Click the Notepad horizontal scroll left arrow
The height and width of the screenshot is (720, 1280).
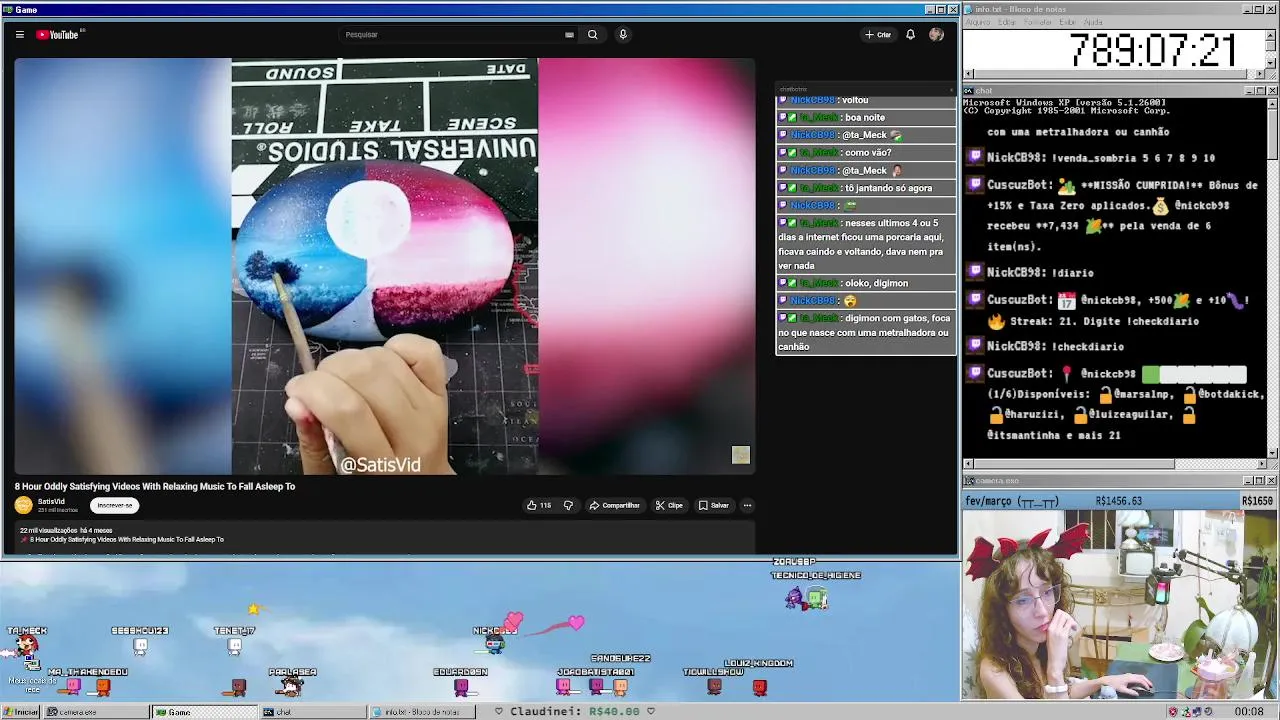[x=969, y=74]
